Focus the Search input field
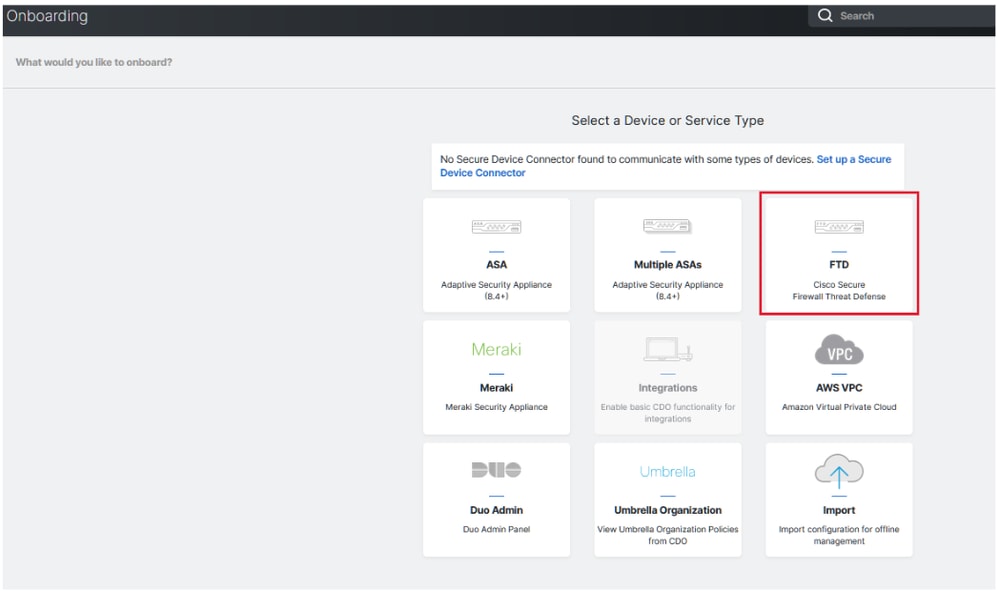 click(901, 16)
